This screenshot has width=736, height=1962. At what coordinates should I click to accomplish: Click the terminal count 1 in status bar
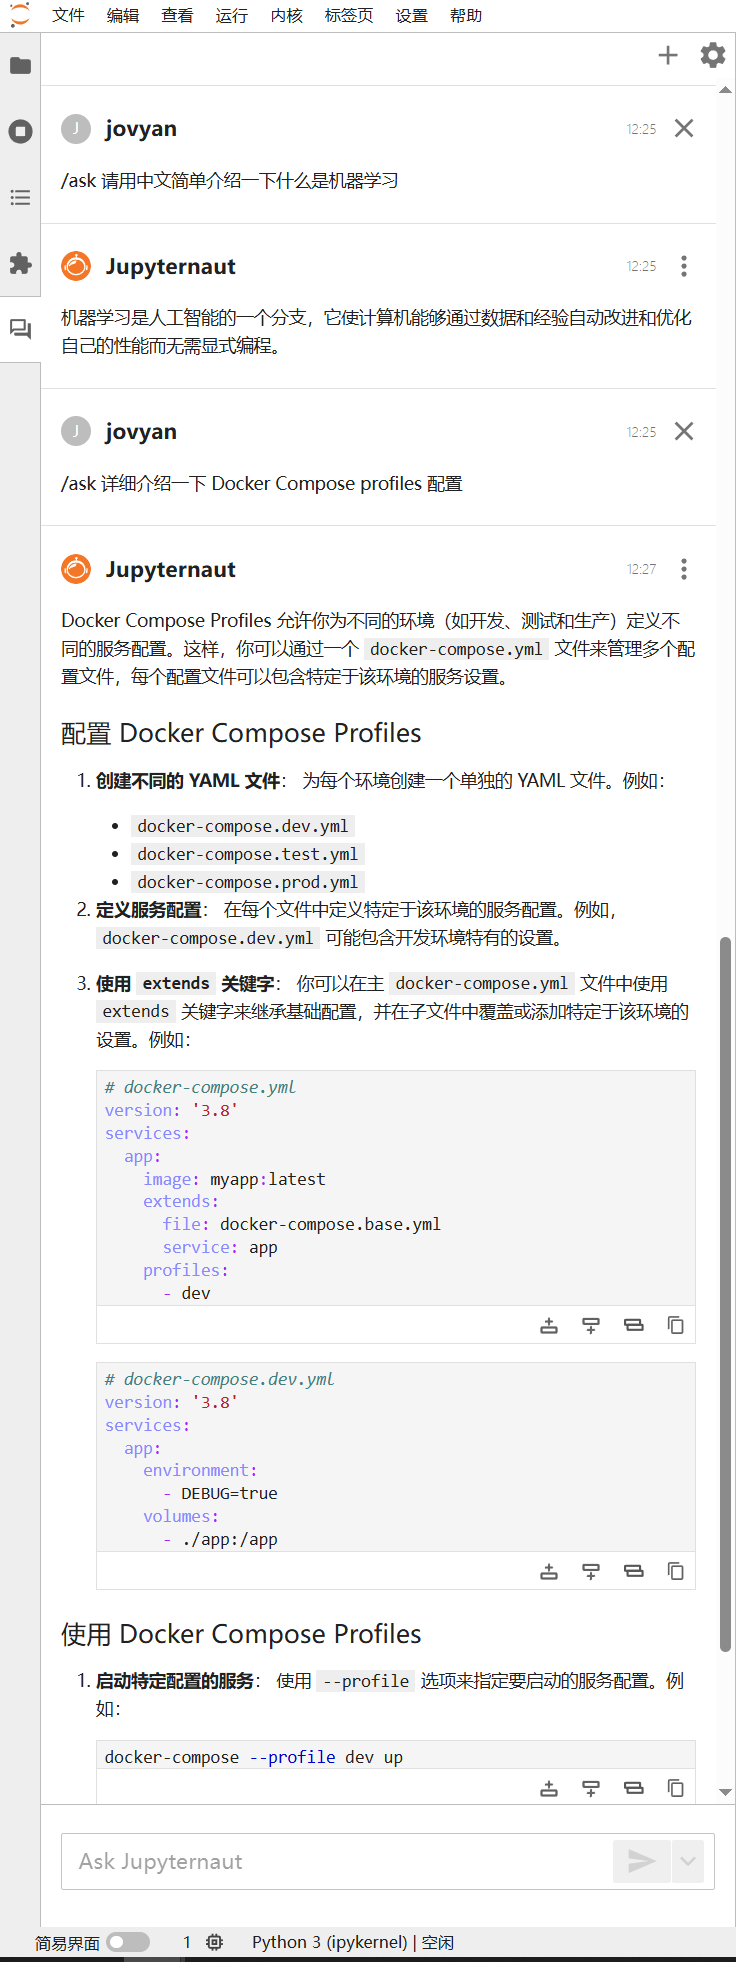pos(187,1942)
